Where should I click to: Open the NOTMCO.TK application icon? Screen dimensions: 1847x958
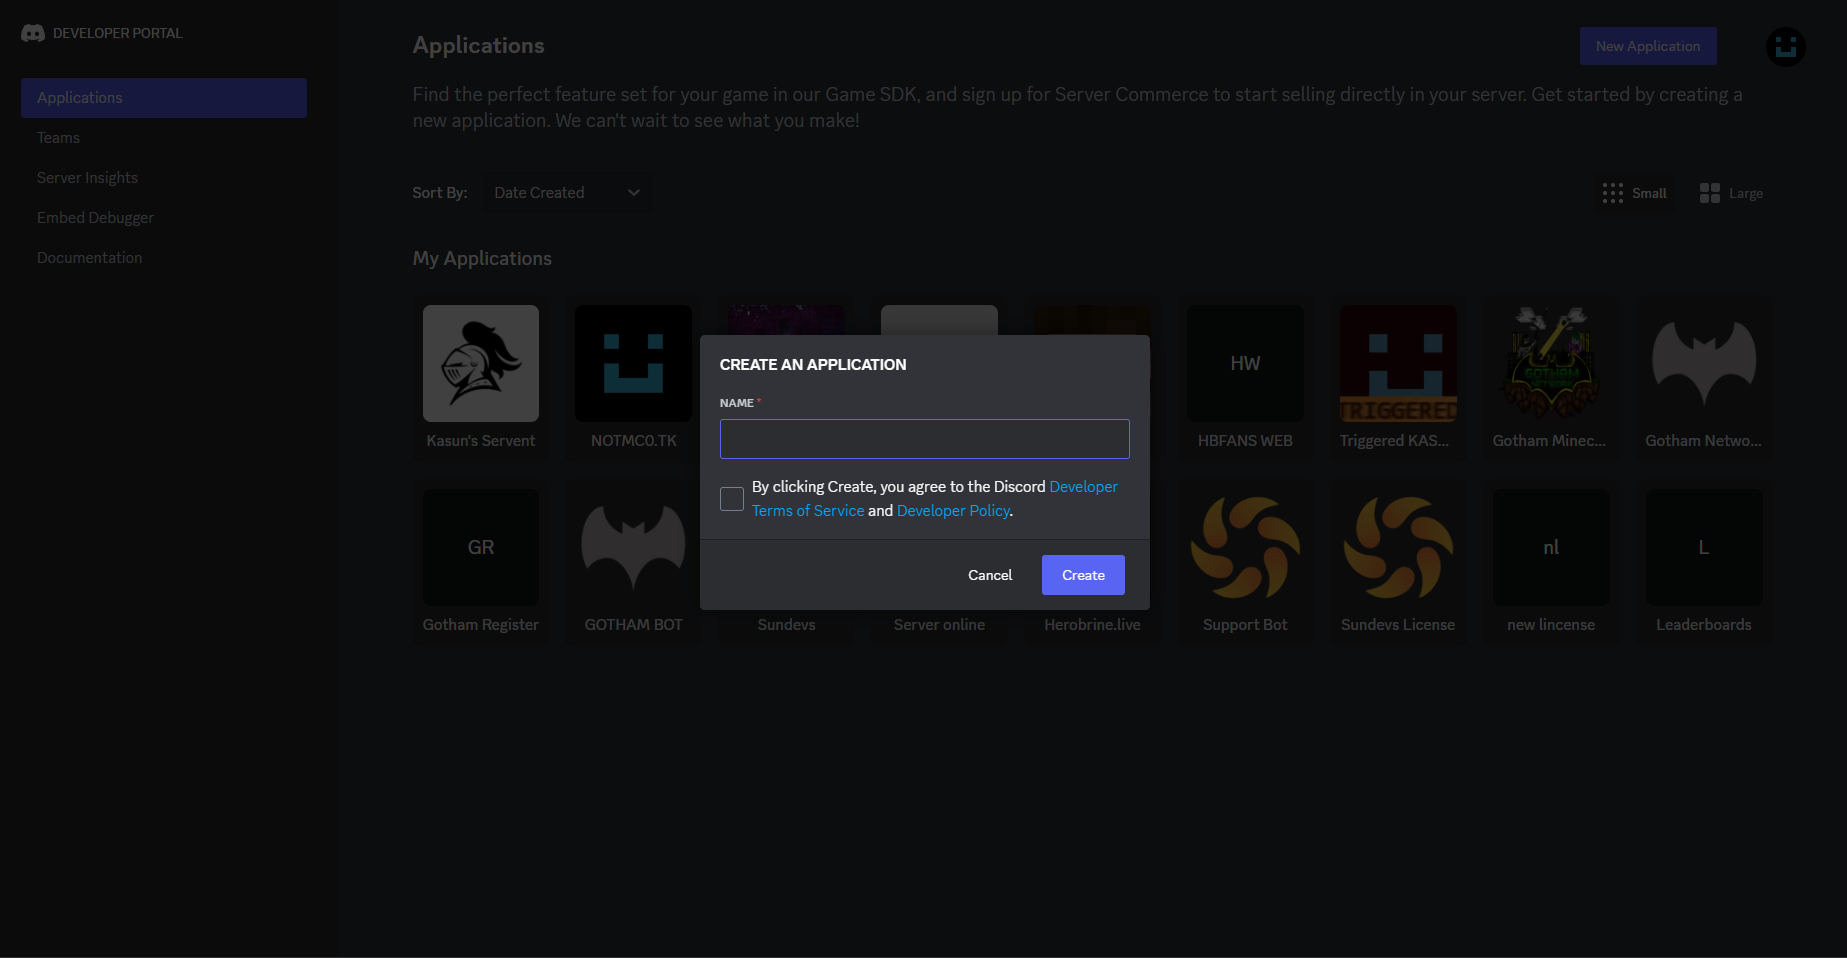(x=633, y=363)
